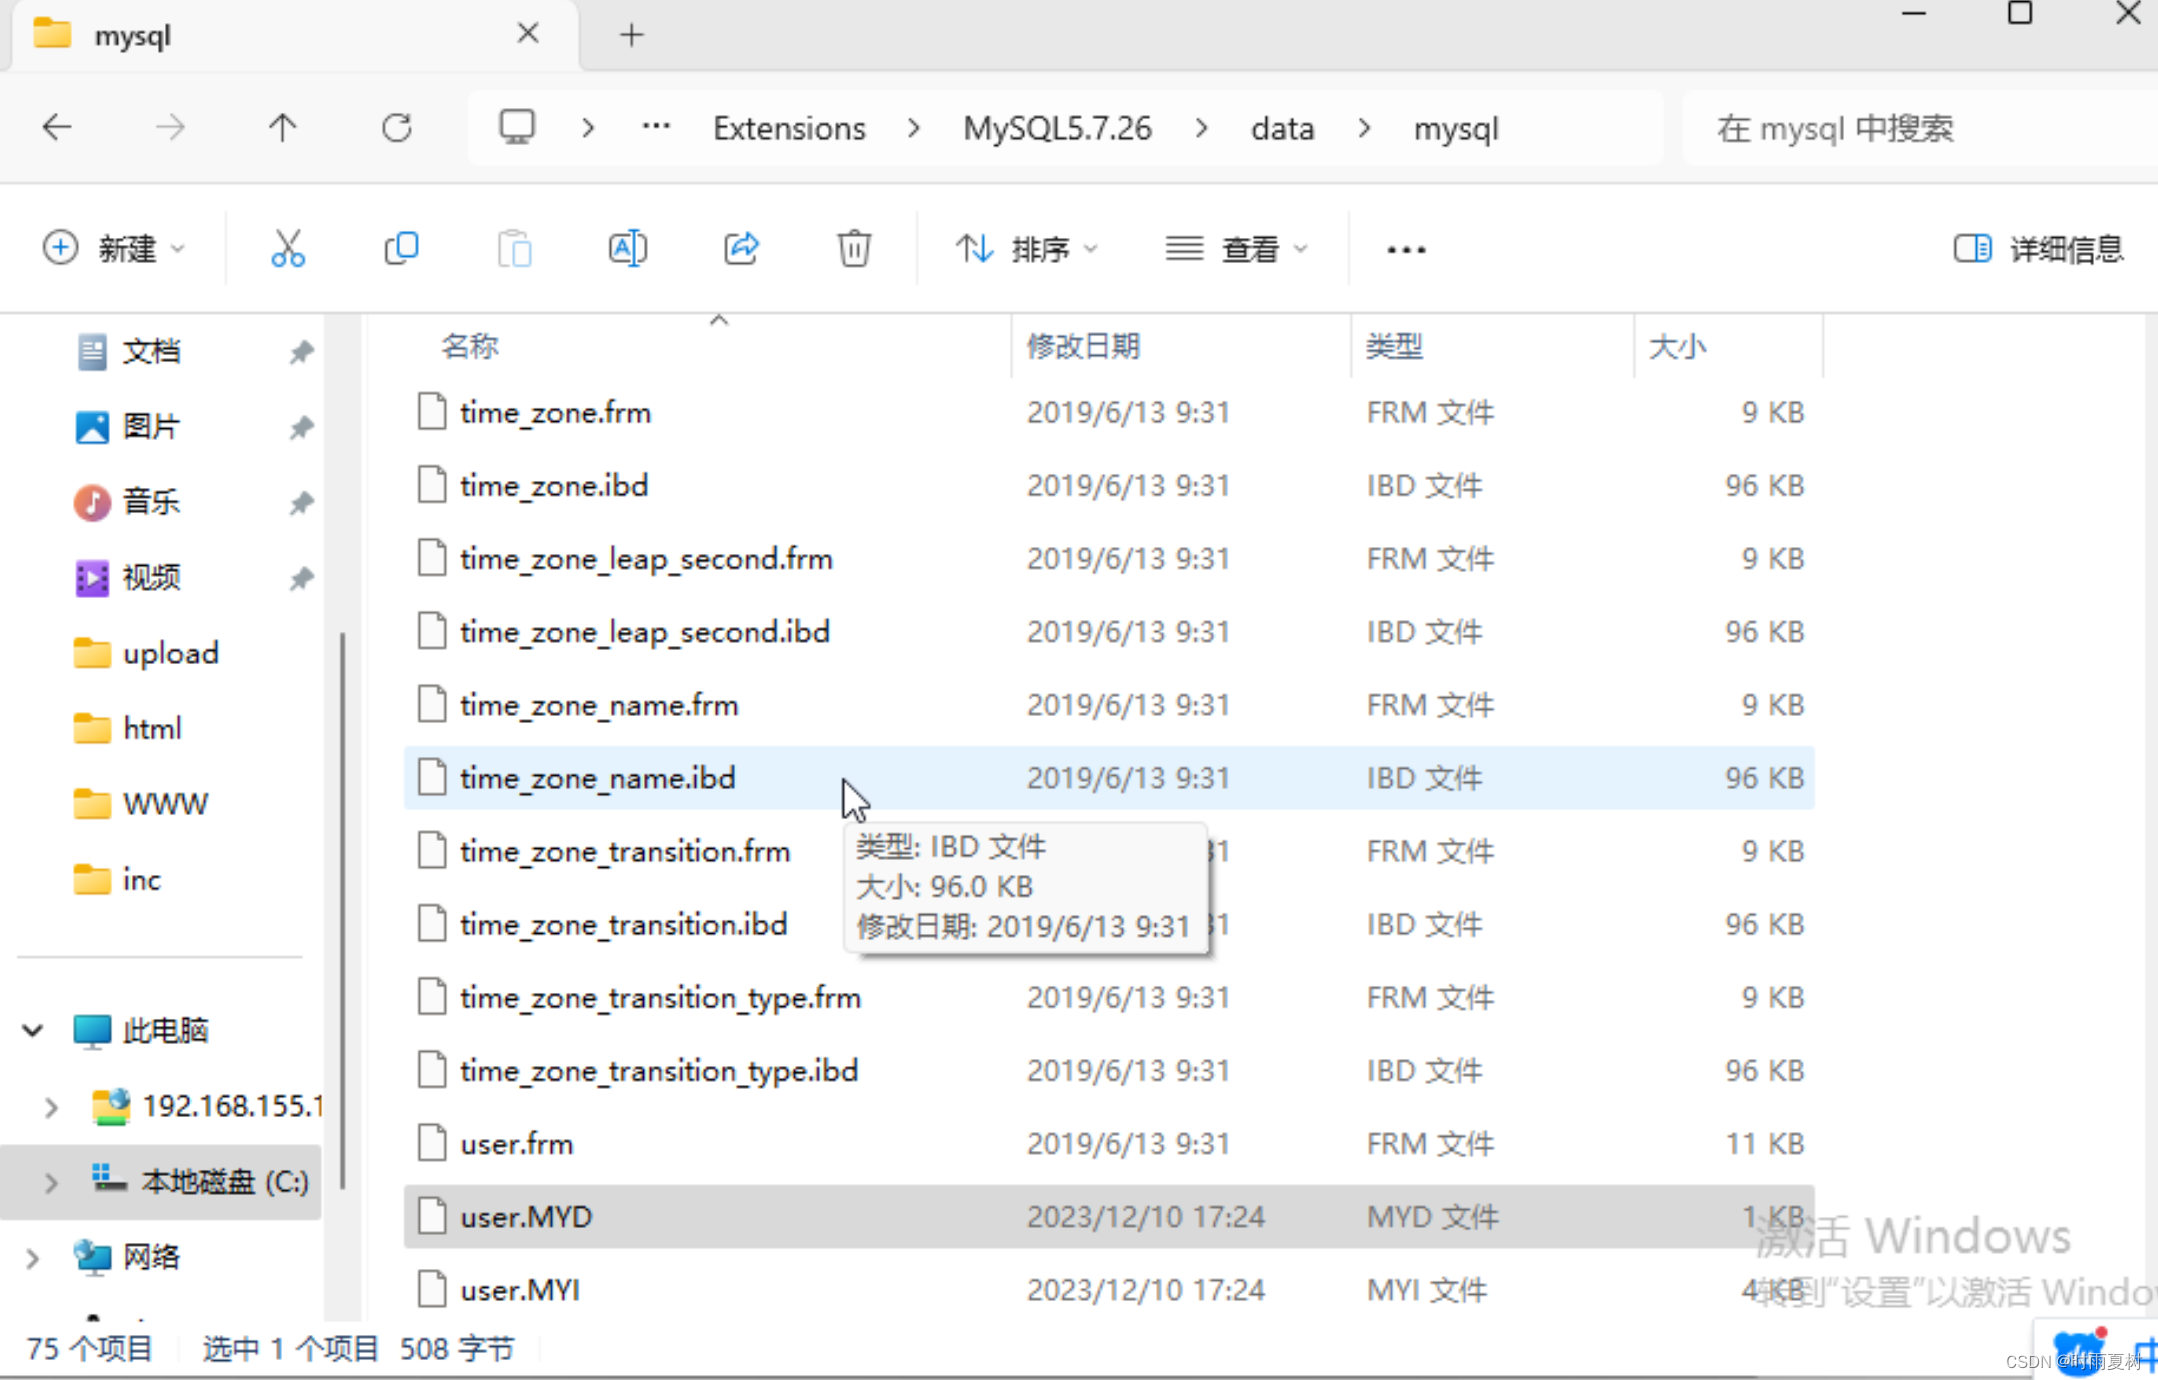
Task: Close the mysql tab
Action: point(528,34)
